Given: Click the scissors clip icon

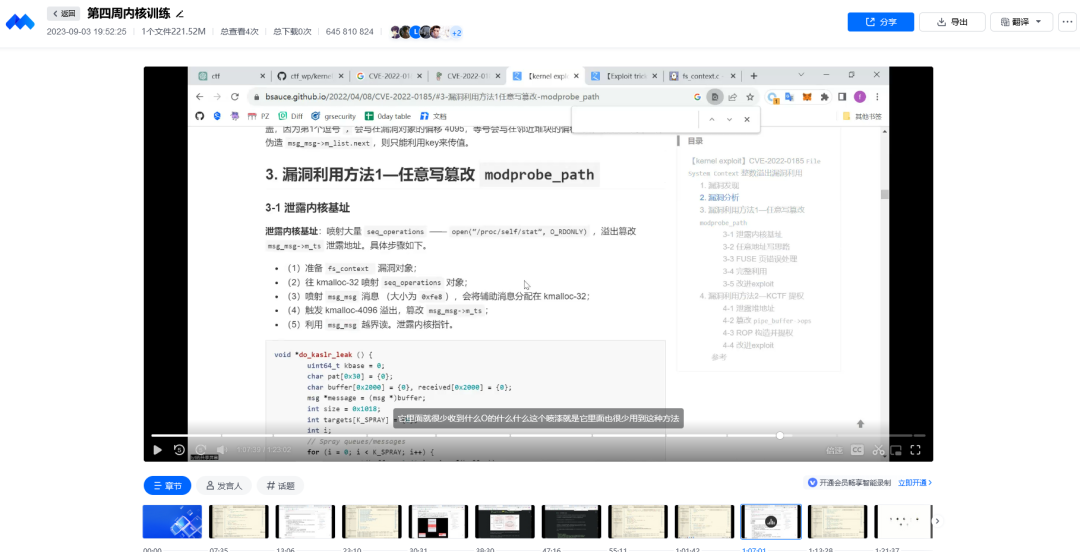Looking at the screenshot, I should tap(878, 450).
